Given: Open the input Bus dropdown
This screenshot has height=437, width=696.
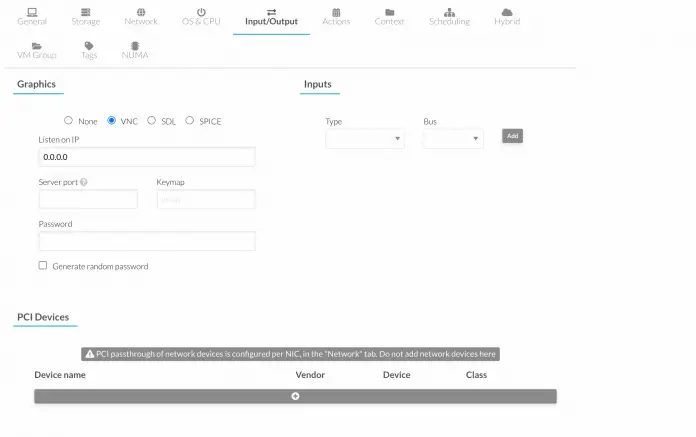Looking at the screenshot, I should click(453, 139).
